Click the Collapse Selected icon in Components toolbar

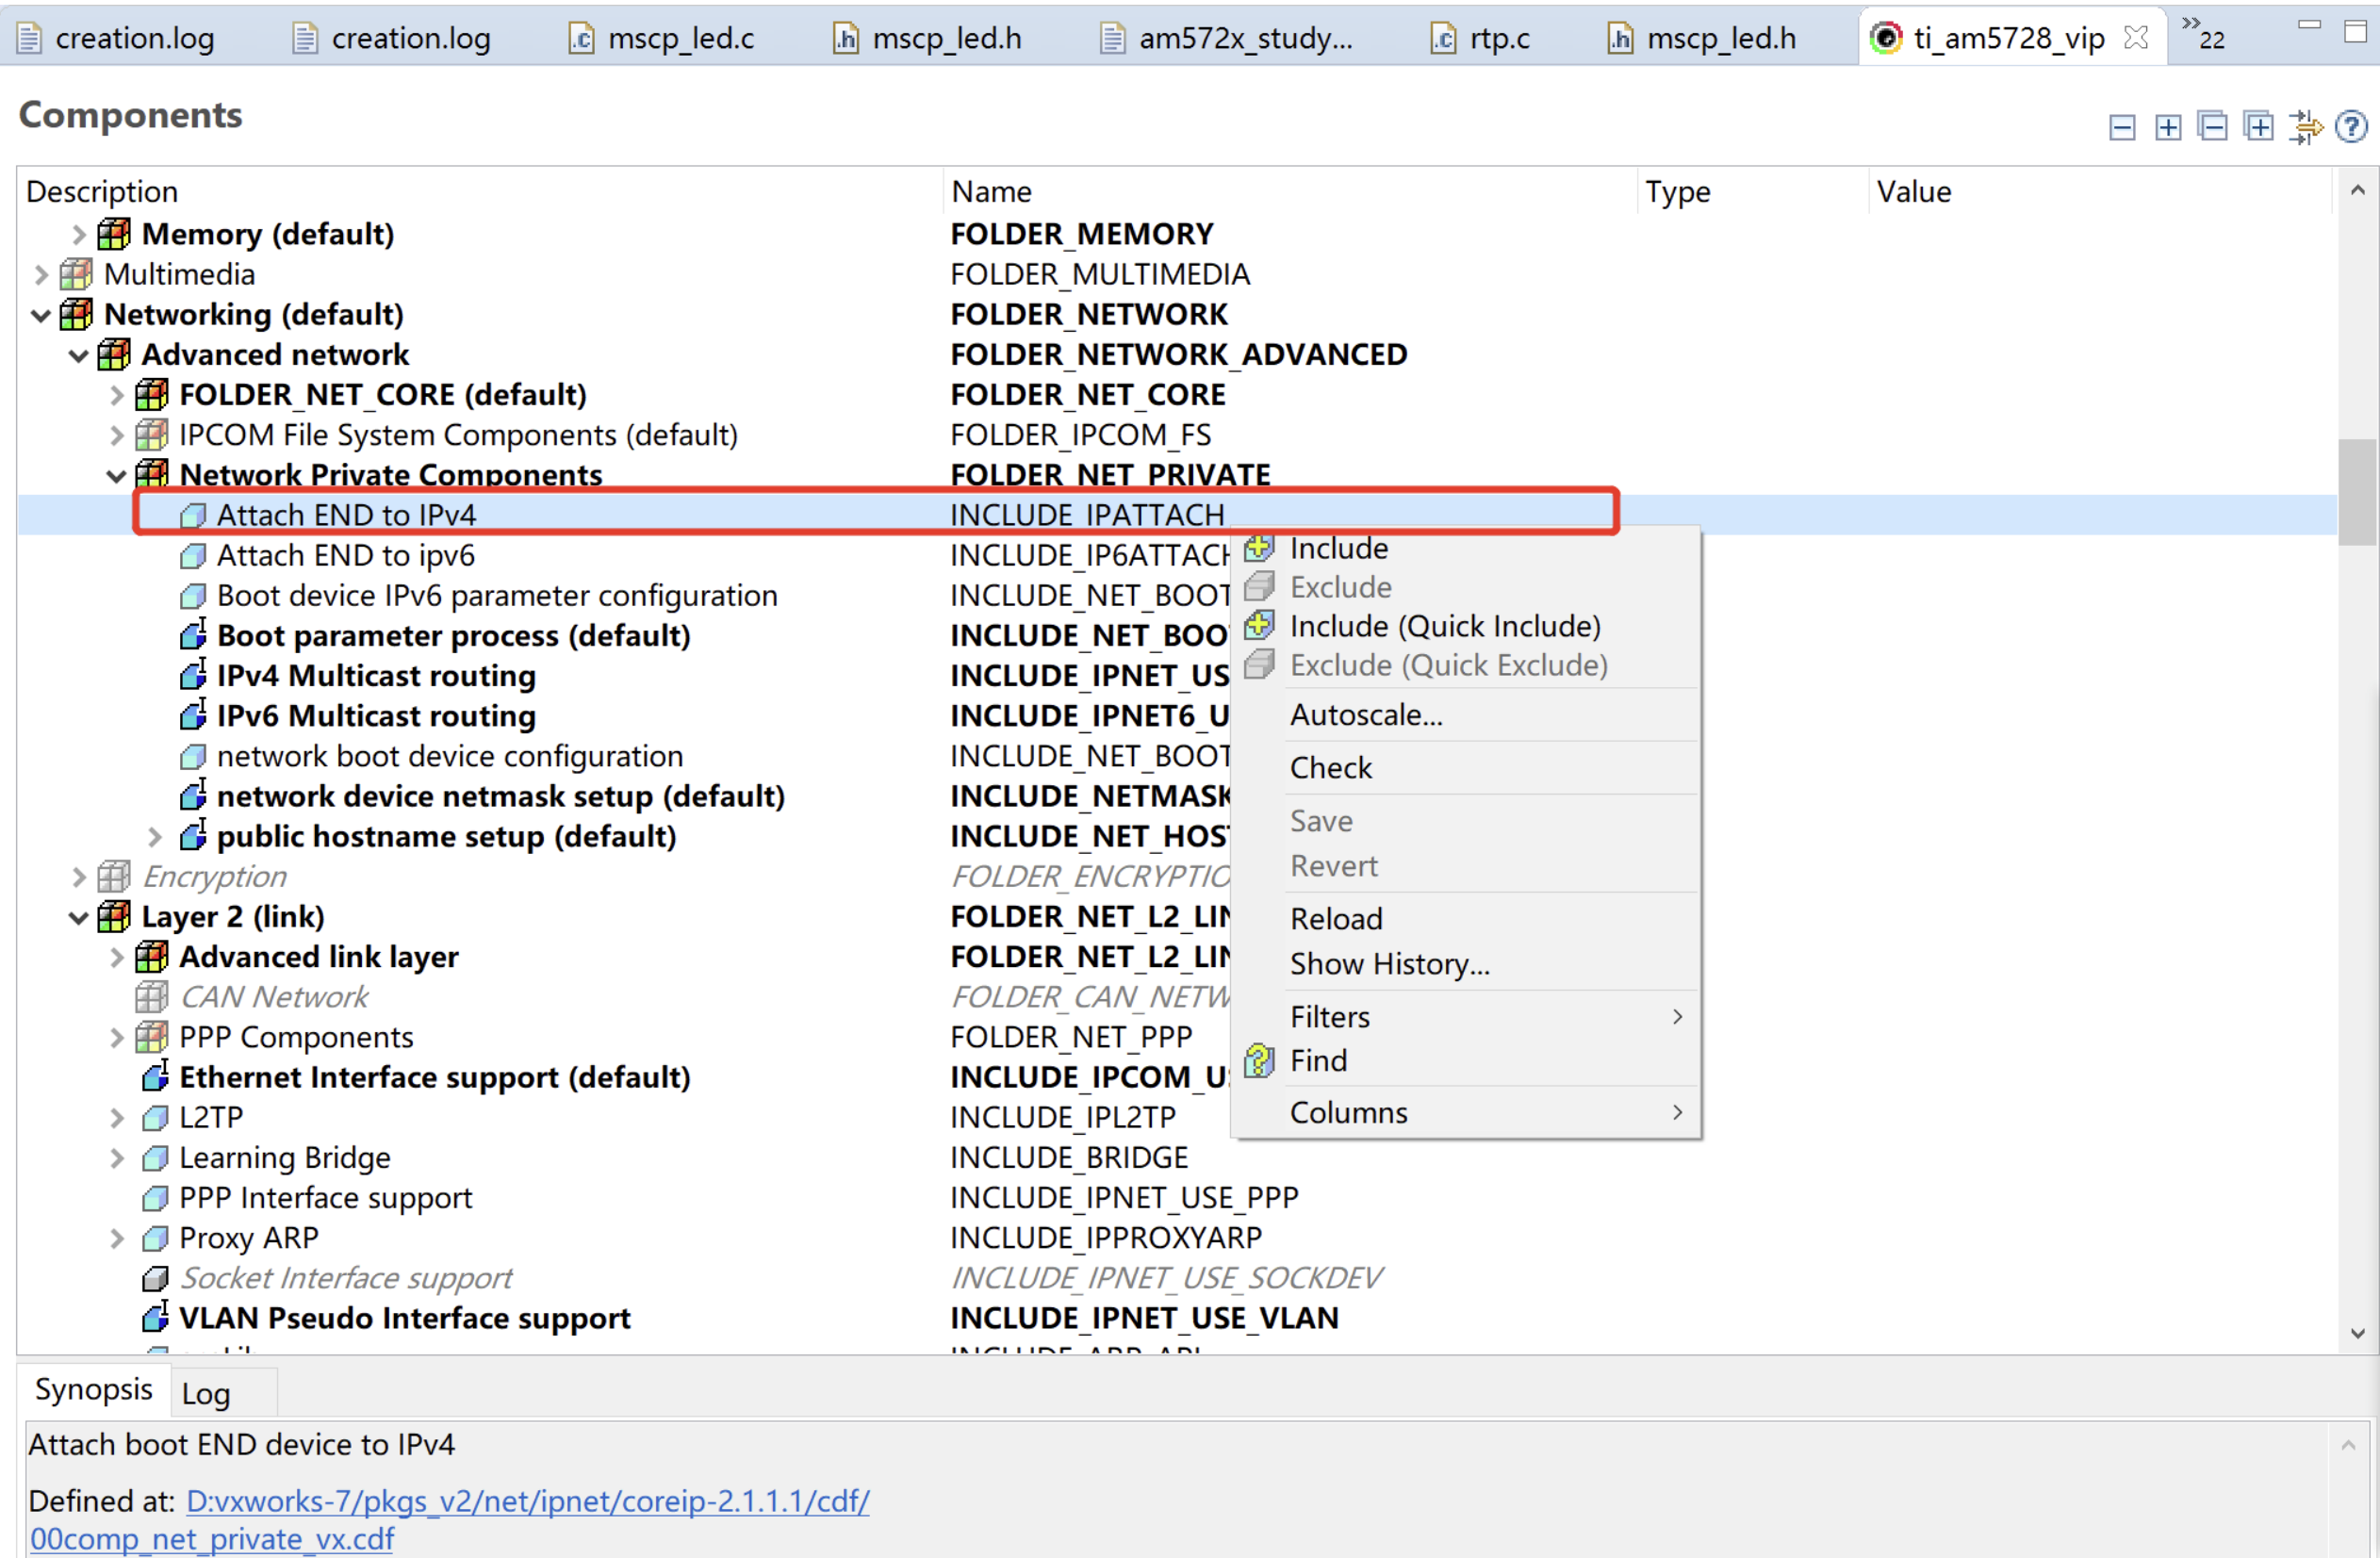click(x=2213, y=126)
